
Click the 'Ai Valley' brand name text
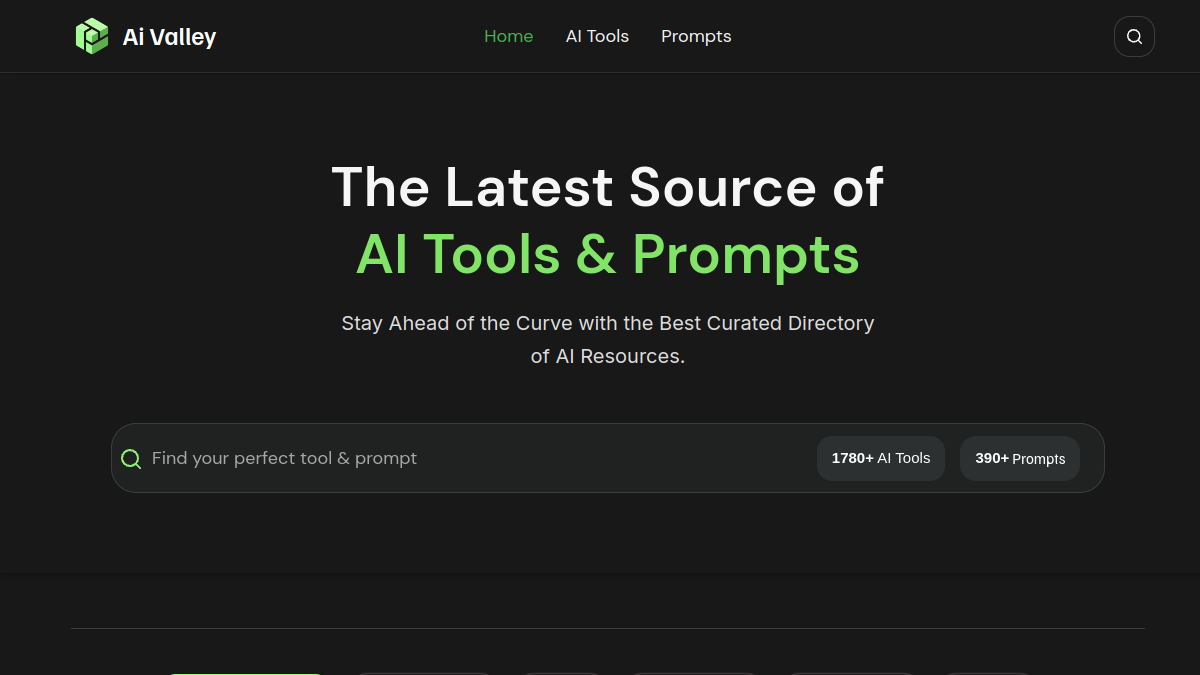point(169,38)
